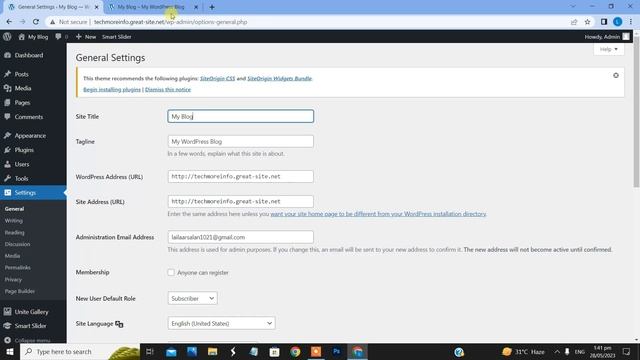
Task: Open Chrome side panel
Action: [604, 22]
